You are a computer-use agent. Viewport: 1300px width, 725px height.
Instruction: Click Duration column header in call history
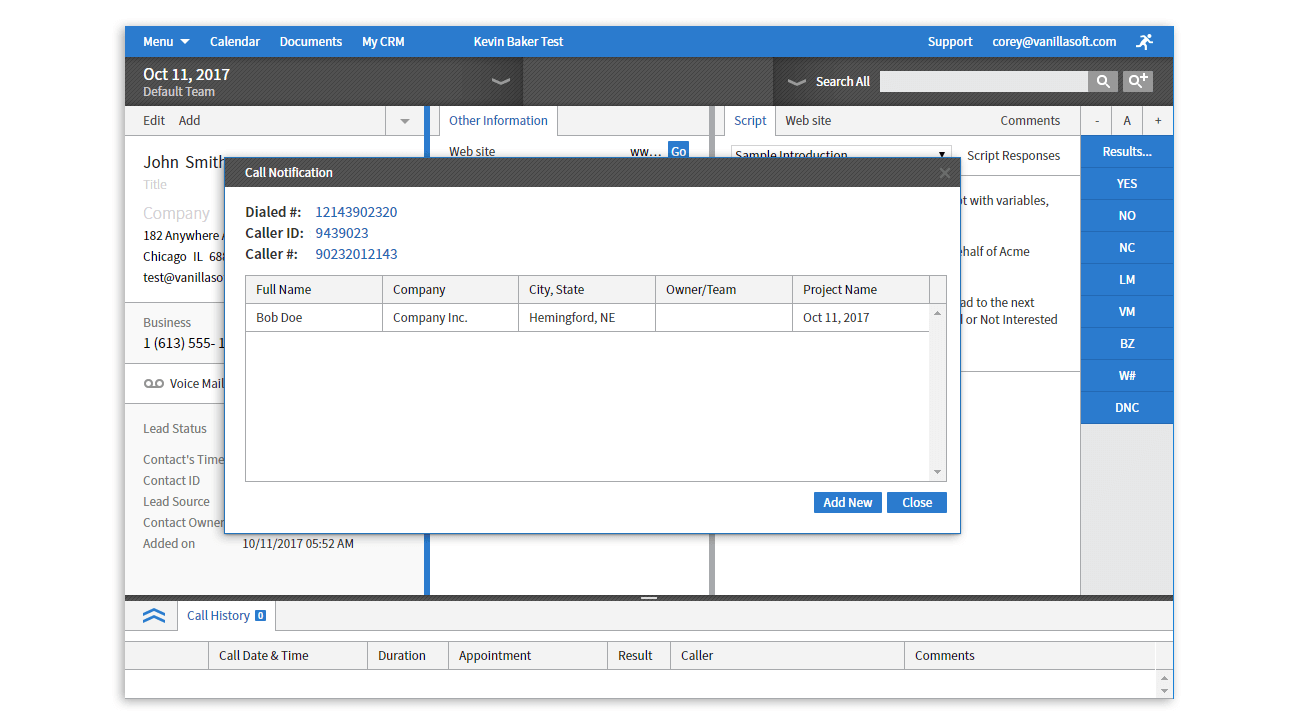pyautogui.click(x=408, y=656)
